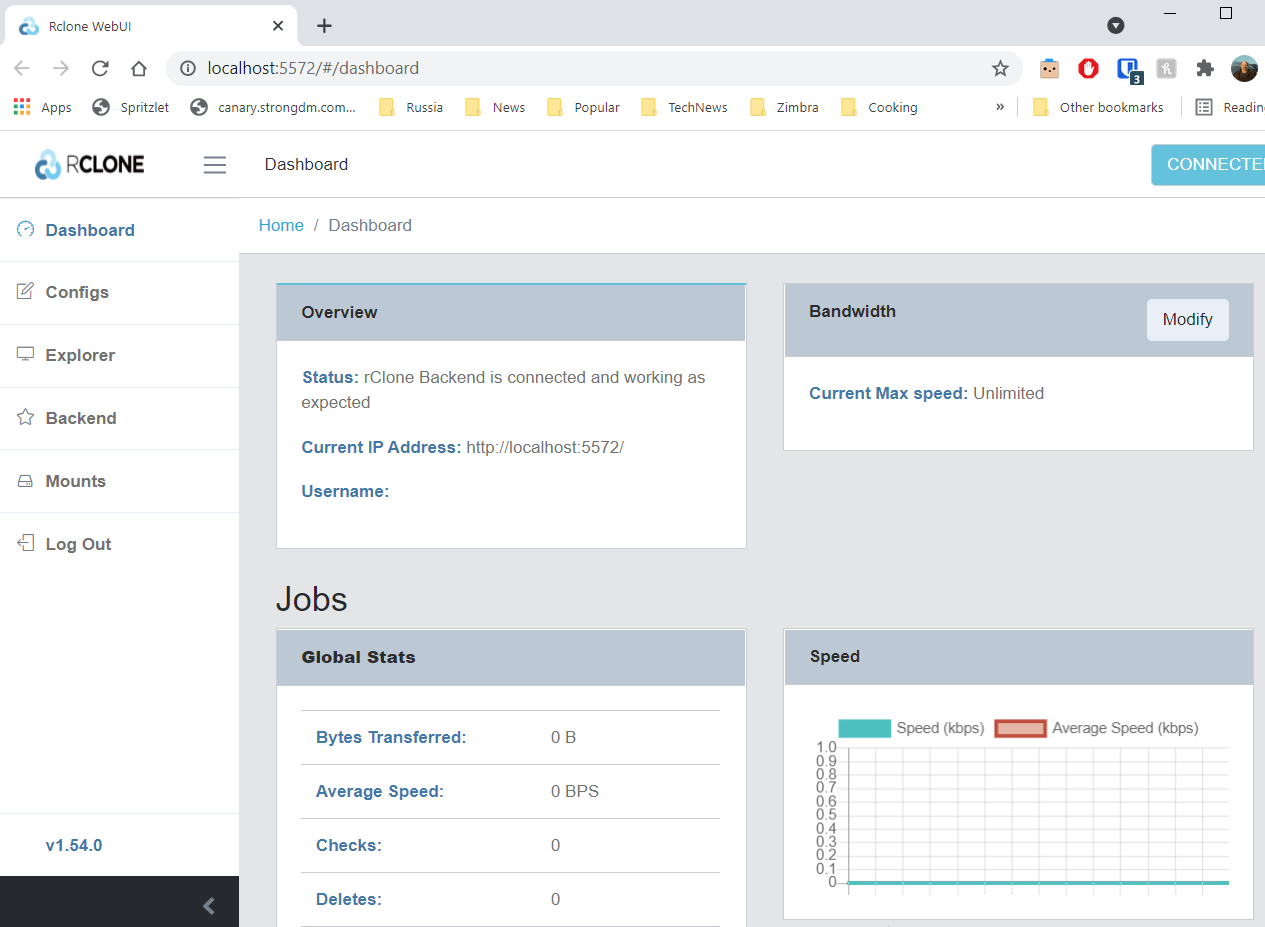This screenshot has width=1265, height=927.
Task: Click the Jobs section heading
Action: tap(312, 598)
